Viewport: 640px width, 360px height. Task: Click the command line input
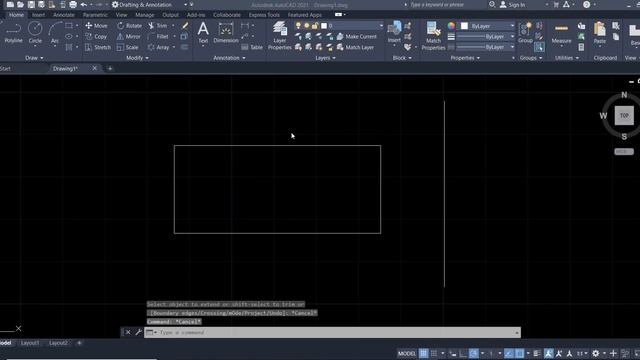pyautogui.click(x=332, y=332)
